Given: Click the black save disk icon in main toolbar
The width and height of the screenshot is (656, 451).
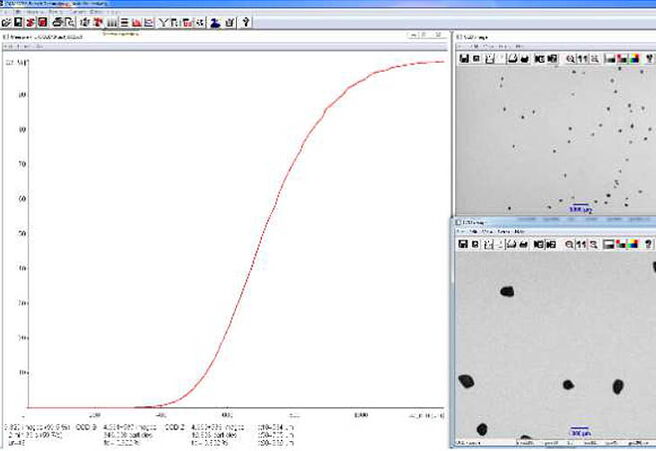Looking at the screenshot, I should (18, 22).
